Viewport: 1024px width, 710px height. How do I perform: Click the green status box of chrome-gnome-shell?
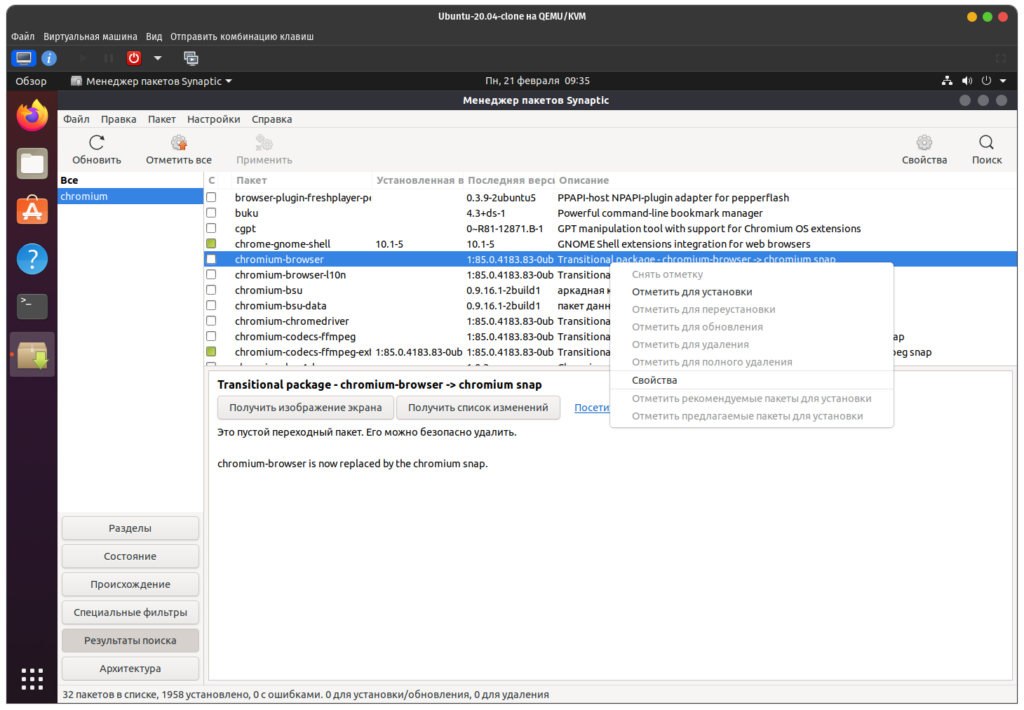point(211,244)
